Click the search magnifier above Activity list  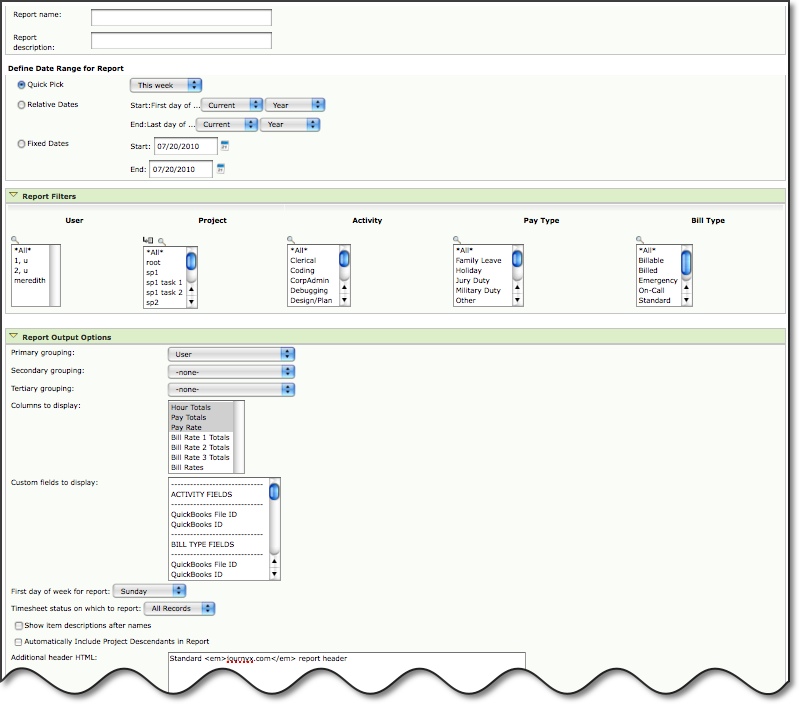pyautogui.click(x=291, y=240)
